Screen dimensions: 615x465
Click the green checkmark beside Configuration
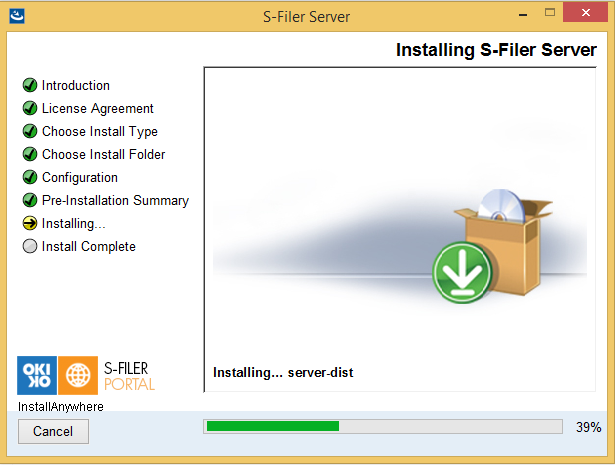(30, 177)
